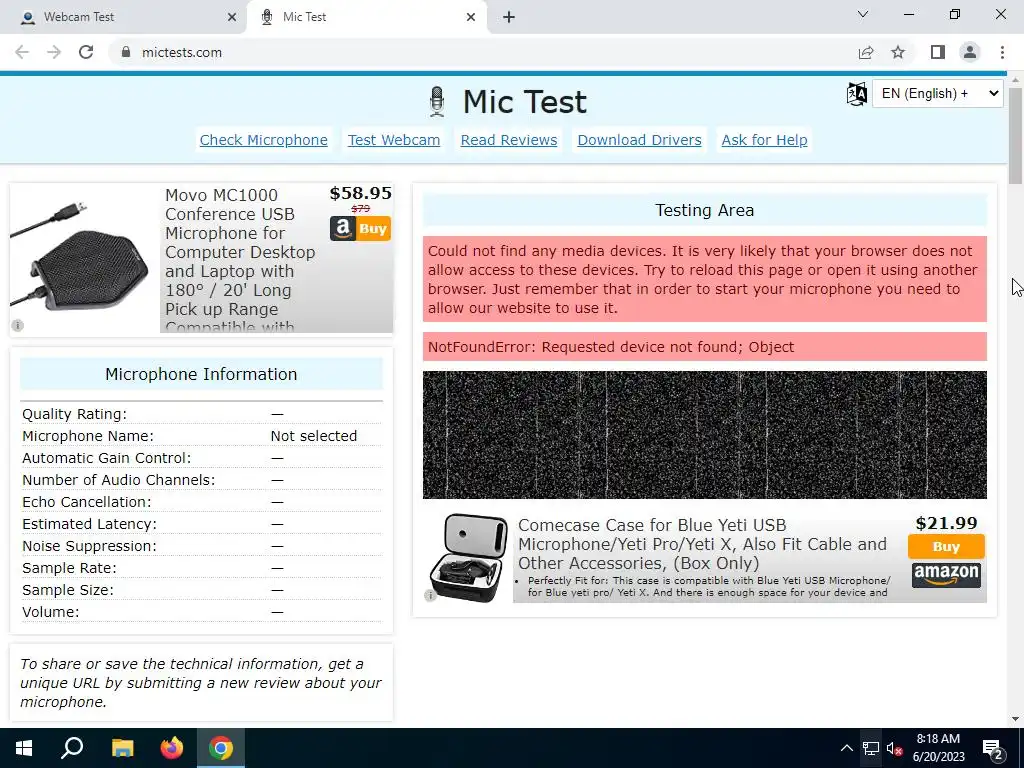Reload the mictests.com page
Screen dimensions: 1024x768
[86, 52]
